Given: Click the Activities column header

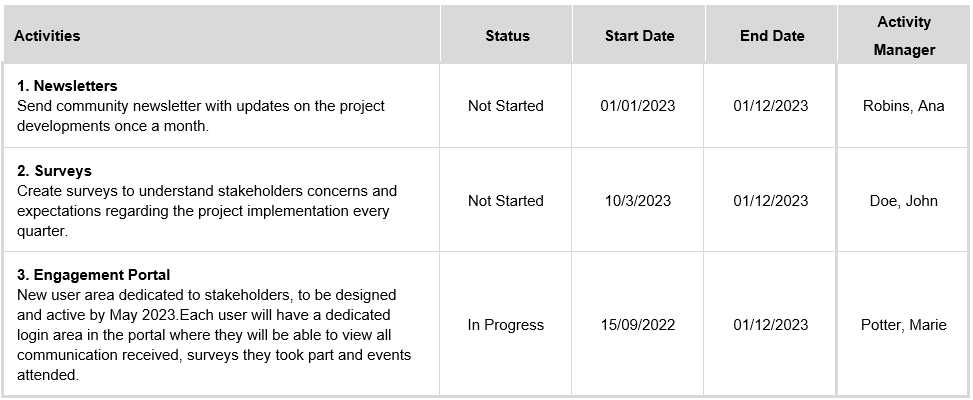Looking at the screenshot, I should tap(47, 36).
